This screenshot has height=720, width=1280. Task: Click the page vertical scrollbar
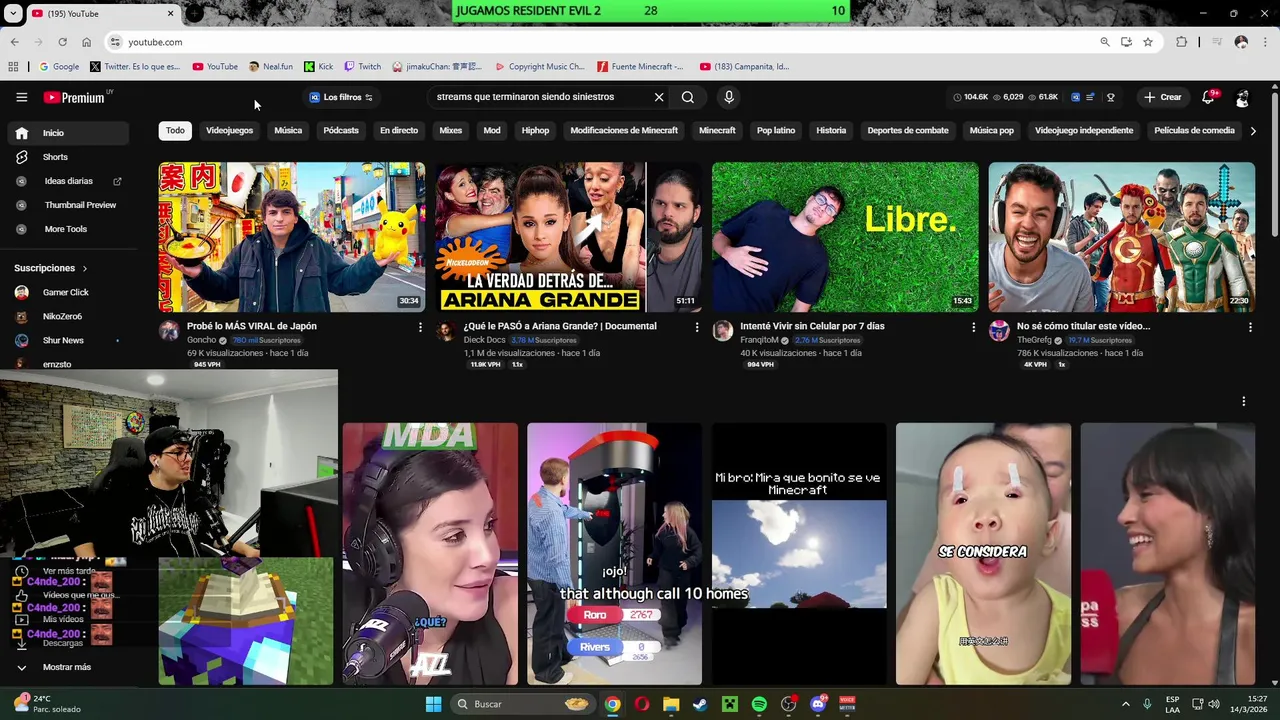pyautogui.click(x=1274, y=165)
